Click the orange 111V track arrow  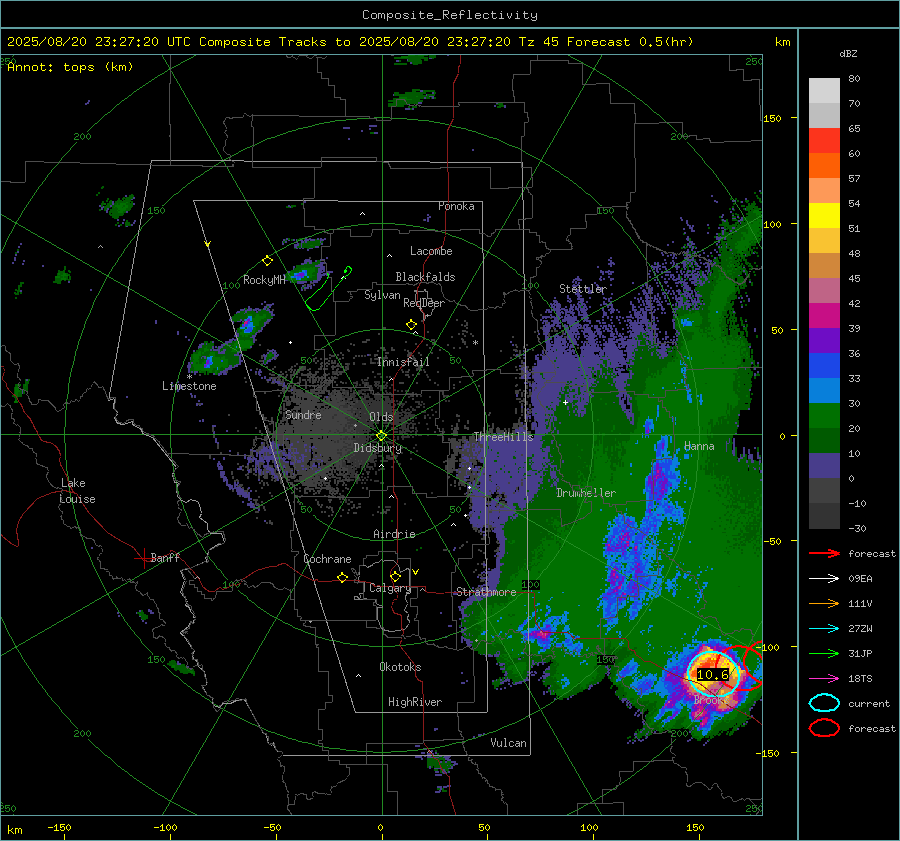(824, 603)
